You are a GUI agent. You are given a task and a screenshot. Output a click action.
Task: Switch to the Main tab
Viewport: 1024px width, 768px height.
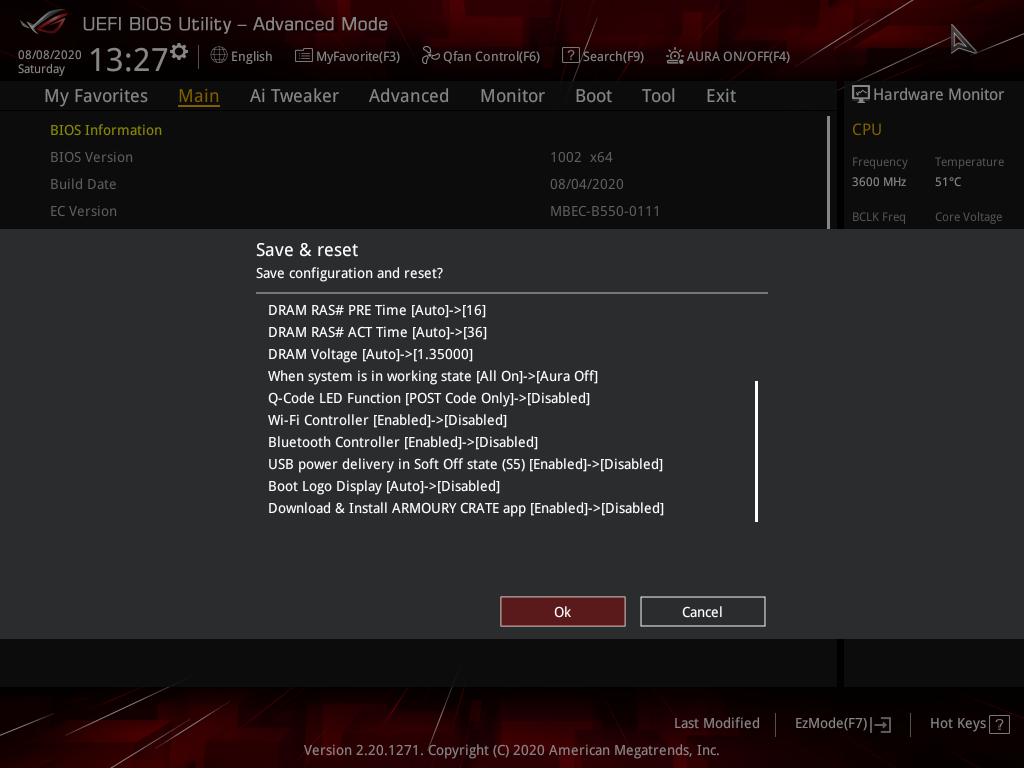(x=199, y=96)
